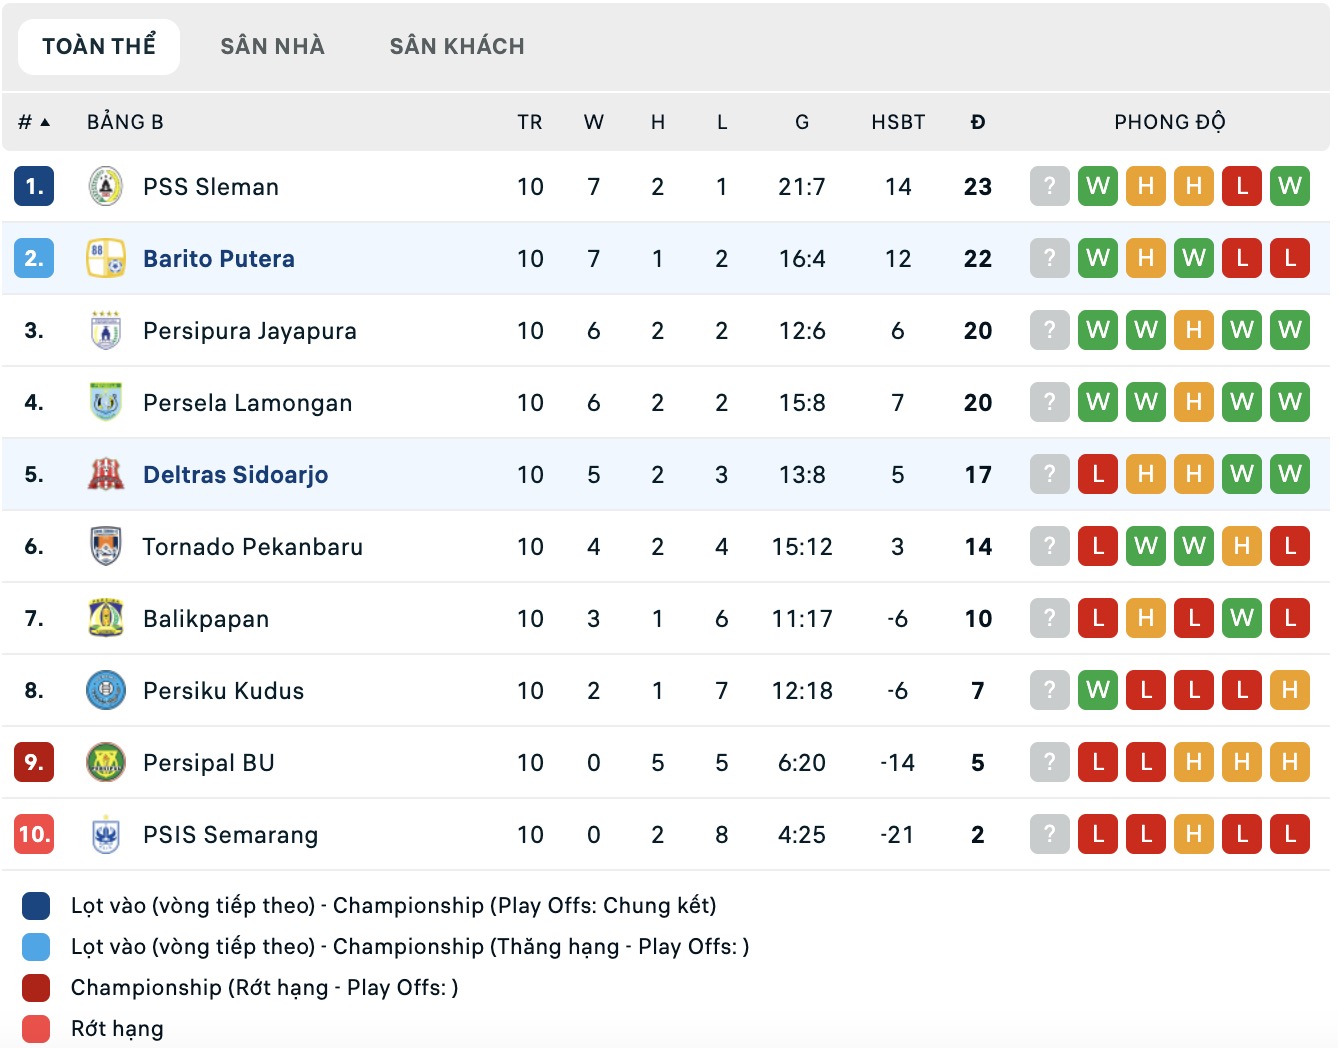Open the Barito Putera team page link
Image resolution: width=1338 pixels, height=1048 pixels.
click(x=219, y=258)
